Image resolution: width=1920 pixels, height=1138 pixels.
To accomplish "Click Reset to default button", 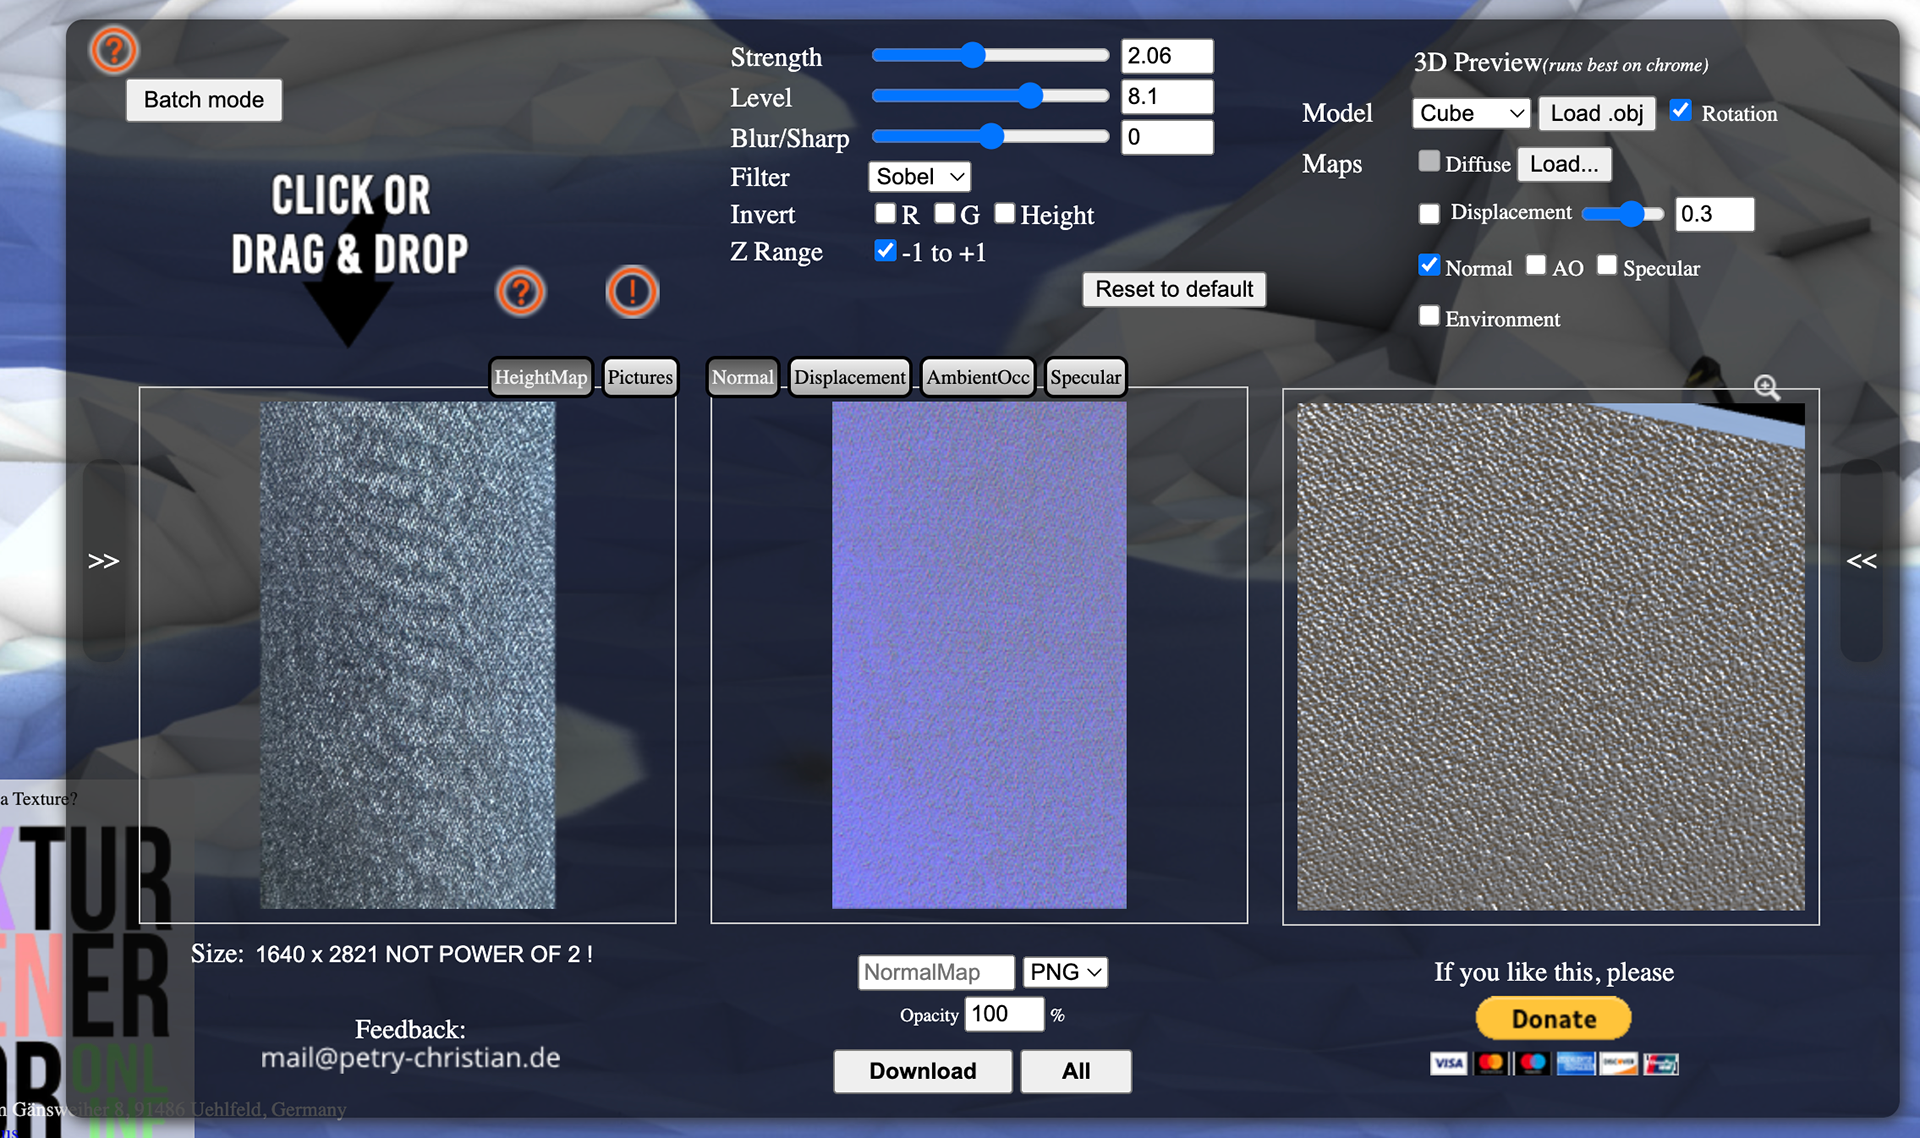I will tap(1174, 289).
